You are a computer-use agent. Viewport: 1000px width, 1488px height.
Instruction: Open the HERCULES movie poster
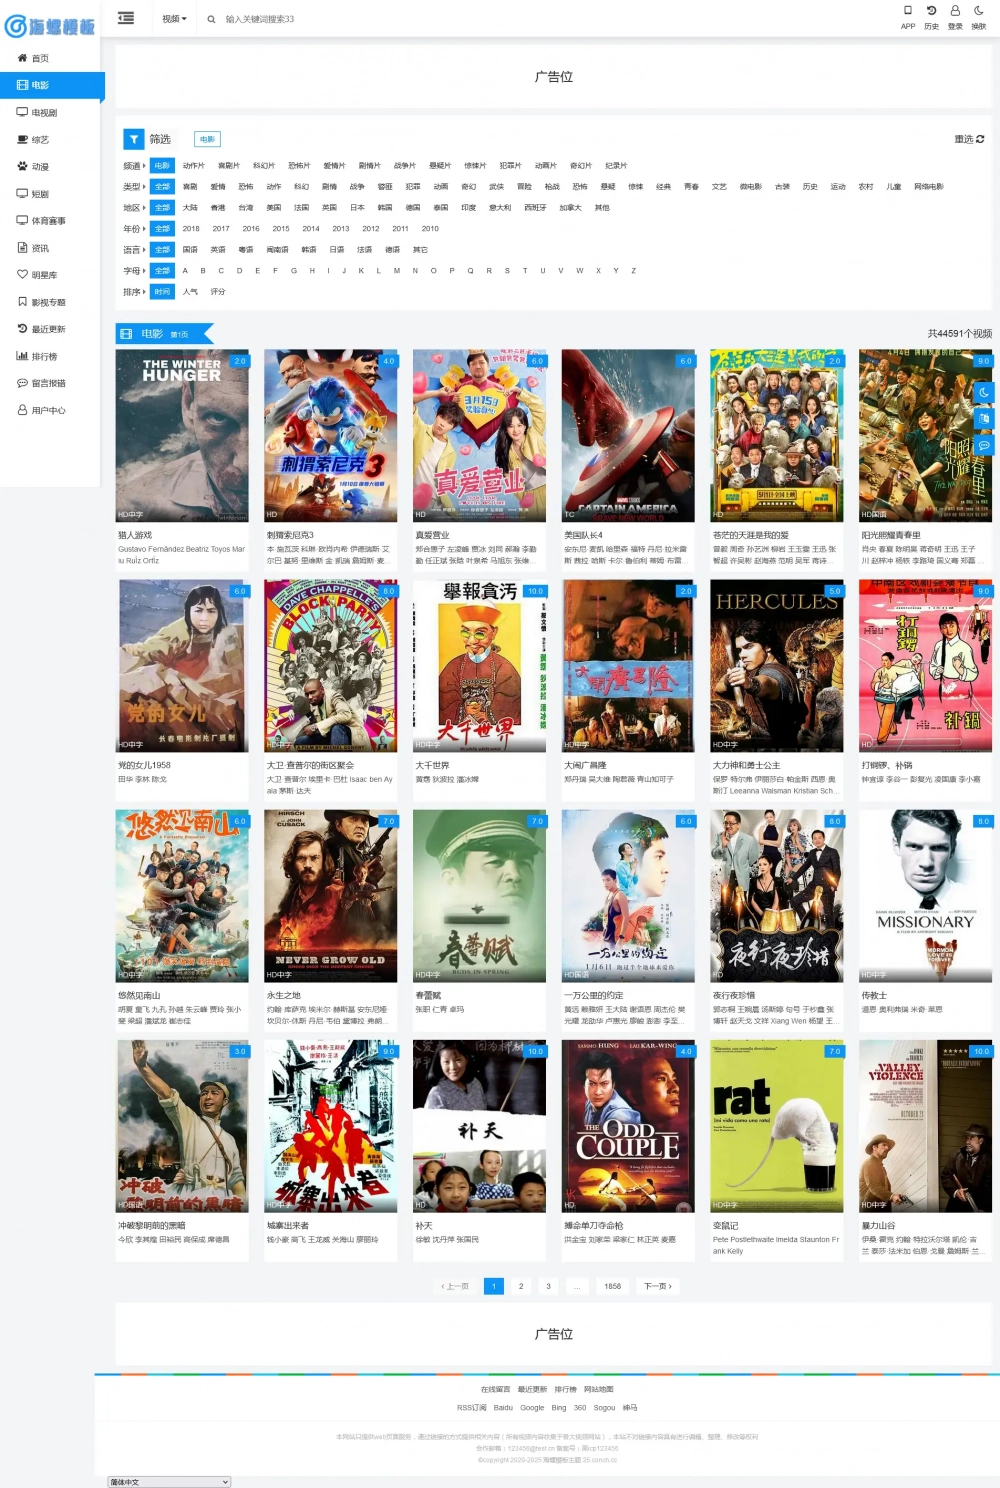[777, 665]
